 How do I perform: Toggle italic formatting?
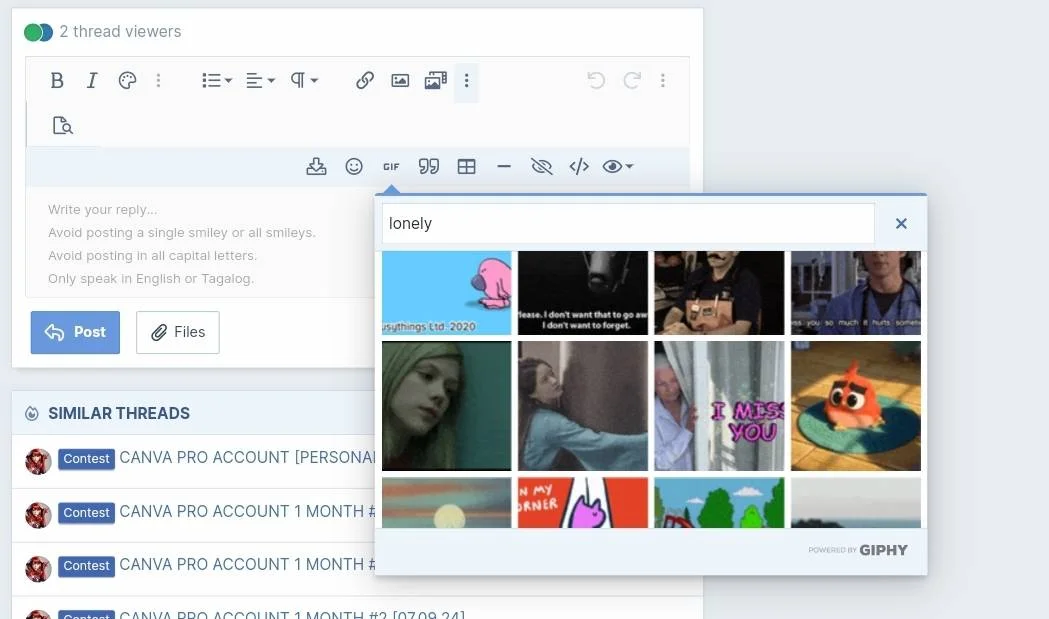click(92, 80)
